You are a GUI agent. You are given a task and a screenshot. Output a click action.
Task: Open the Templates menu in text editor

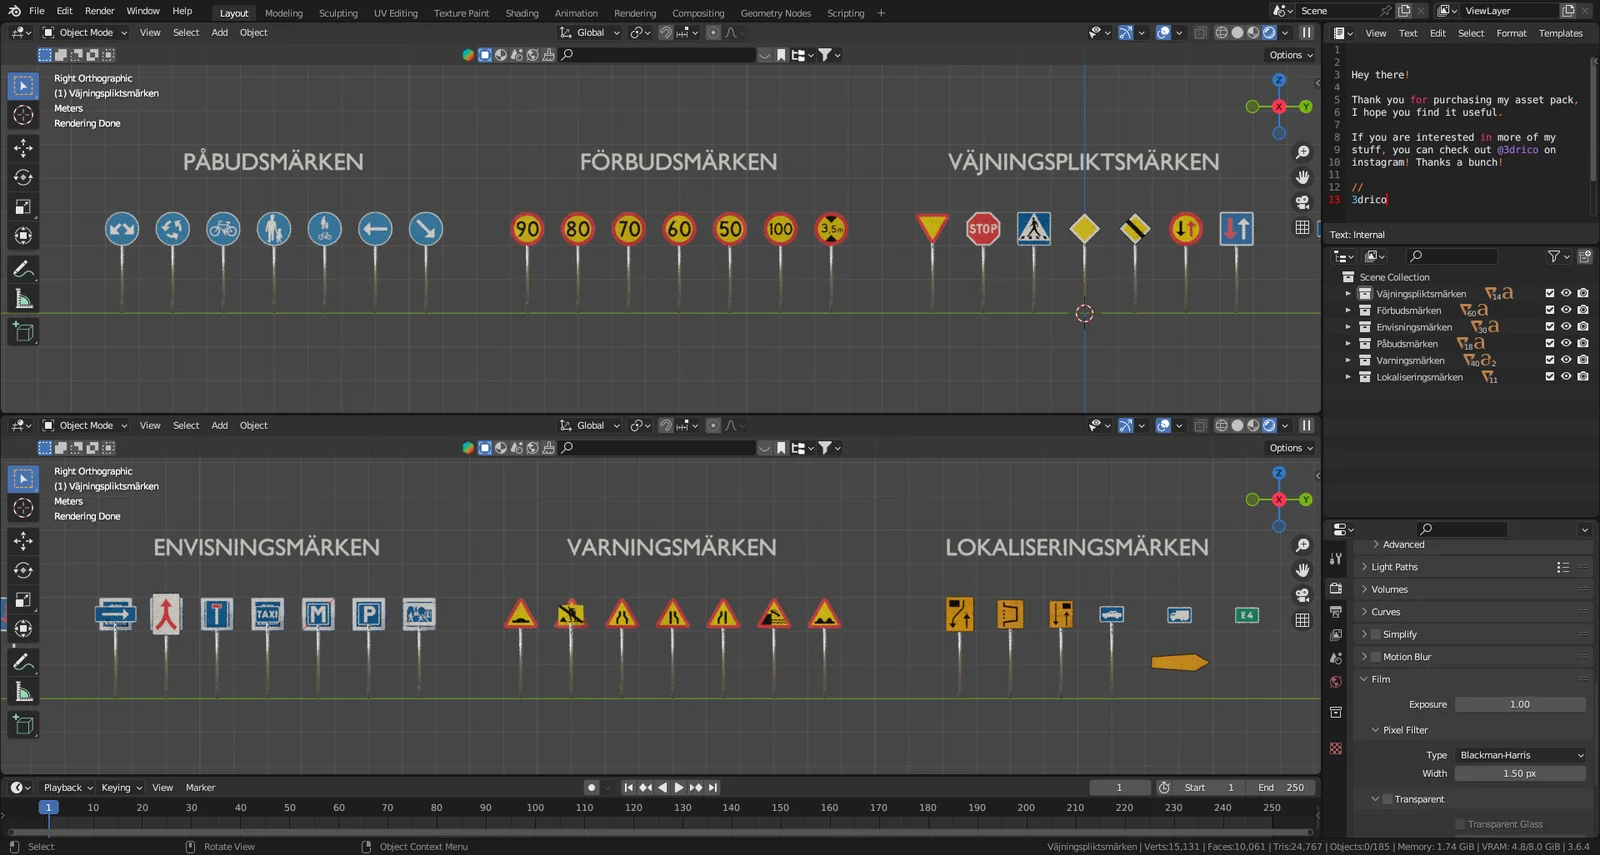(x=1560, y=33)
